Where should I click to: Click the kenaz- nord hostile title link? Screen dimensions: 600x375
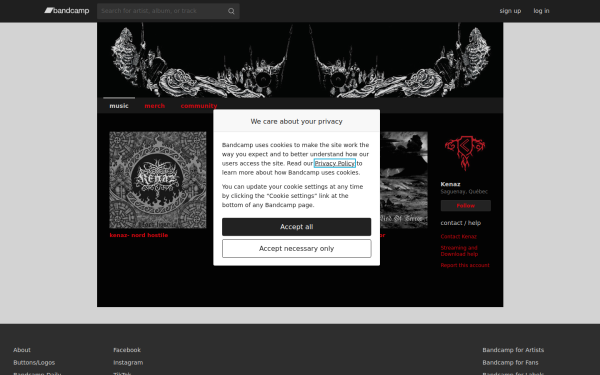pos(139,235)
